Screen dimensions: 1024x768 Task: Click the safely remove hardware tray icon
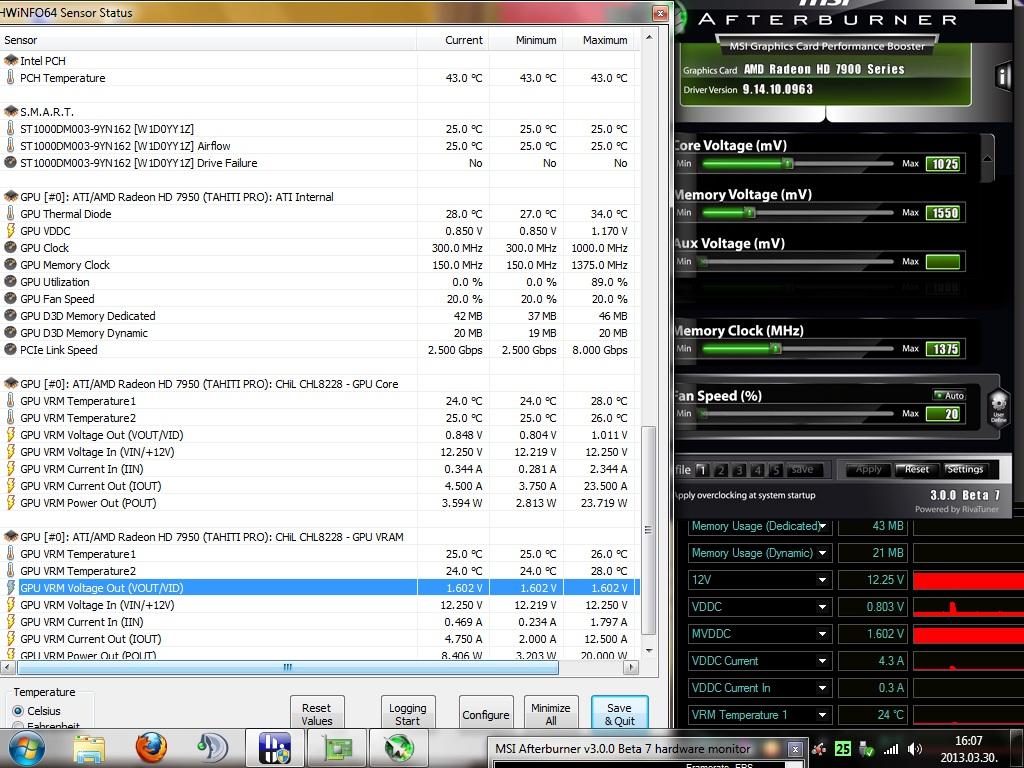tap(867, 749)
